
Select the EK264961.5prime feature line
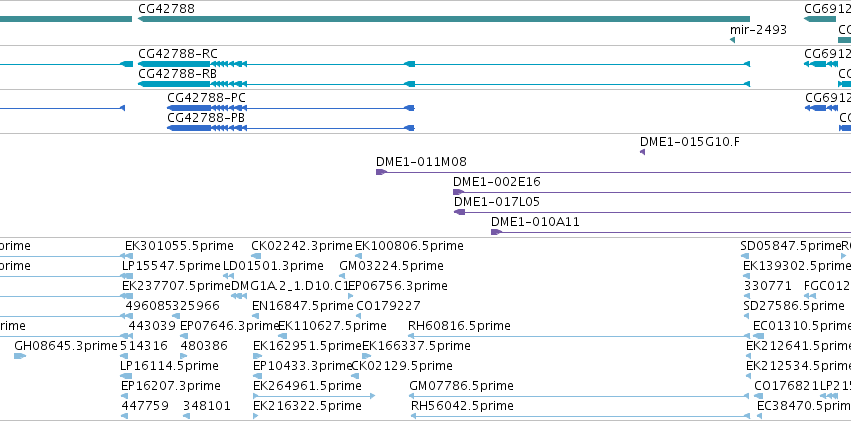click(314, 396)
